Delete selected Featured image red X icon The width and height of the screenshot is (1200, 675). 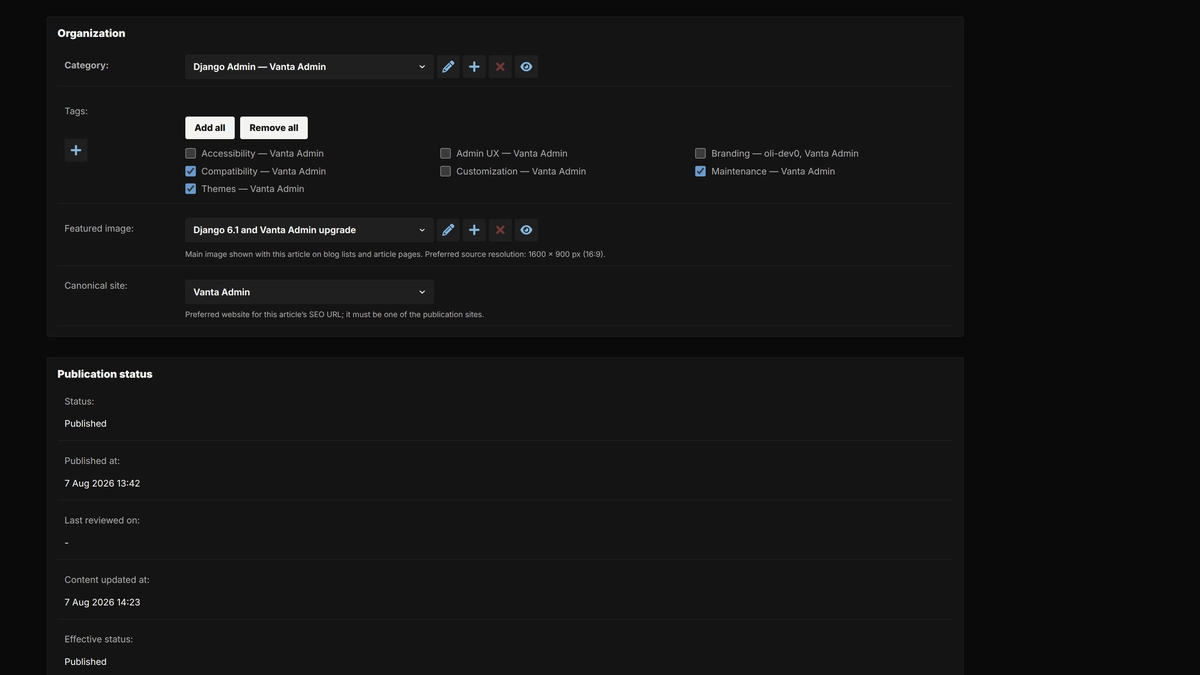(x=500, y=230)
